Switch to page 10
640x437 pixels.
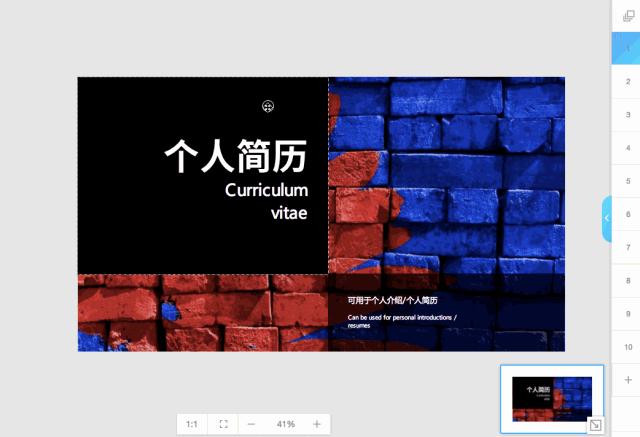pos(626,347)
